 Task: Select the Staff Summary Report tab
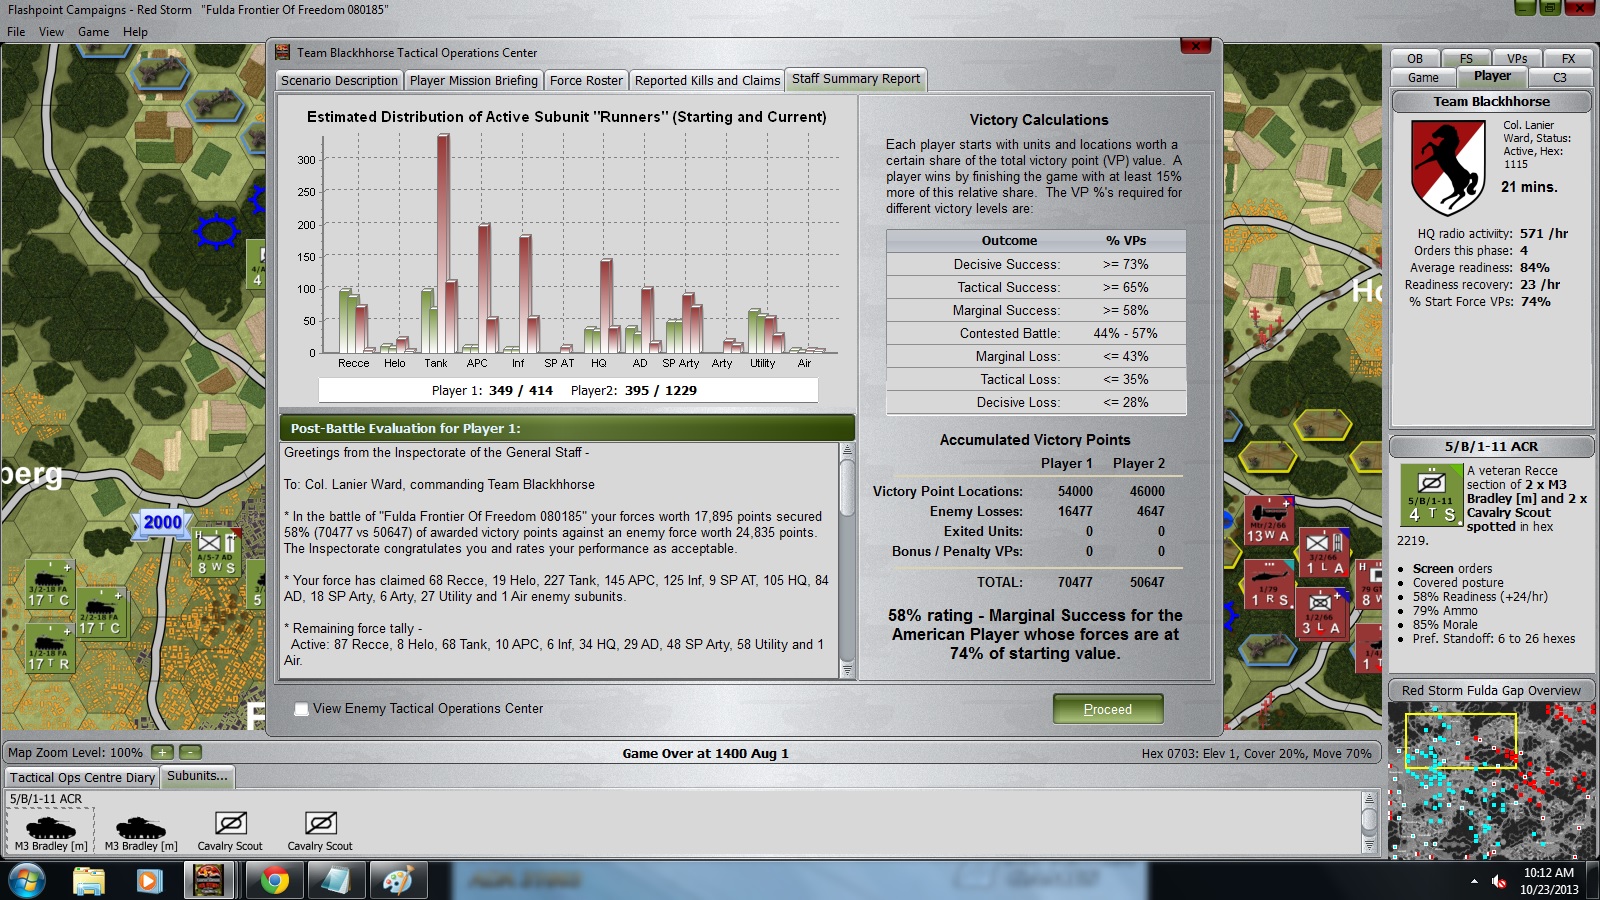click(856, 79)
